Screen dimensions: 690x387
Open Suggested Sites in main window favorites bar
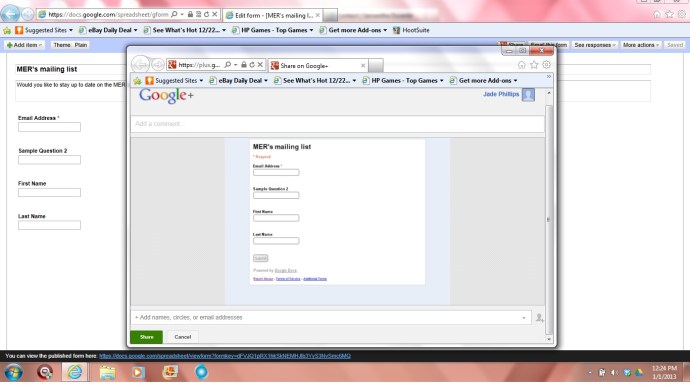coord(44,30)
